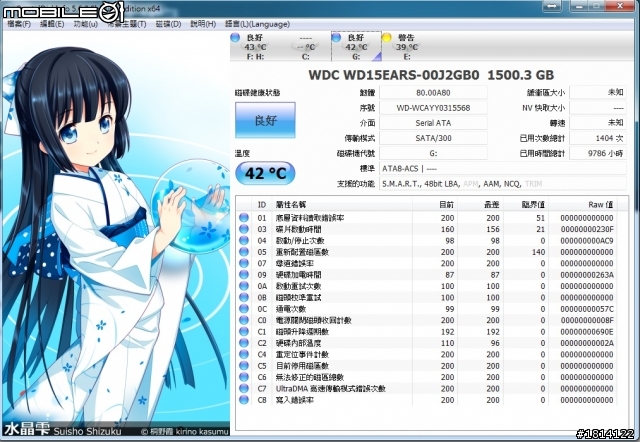Click the double-arrow button in title bar
The width and height of the screenshot is (640, 442).
pos(551,6)
